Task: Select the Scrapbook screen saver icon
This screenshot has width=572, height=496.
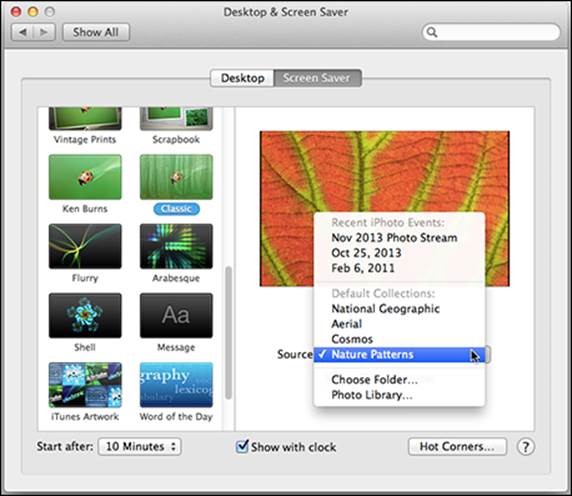Action: click(x=176, y=119)
